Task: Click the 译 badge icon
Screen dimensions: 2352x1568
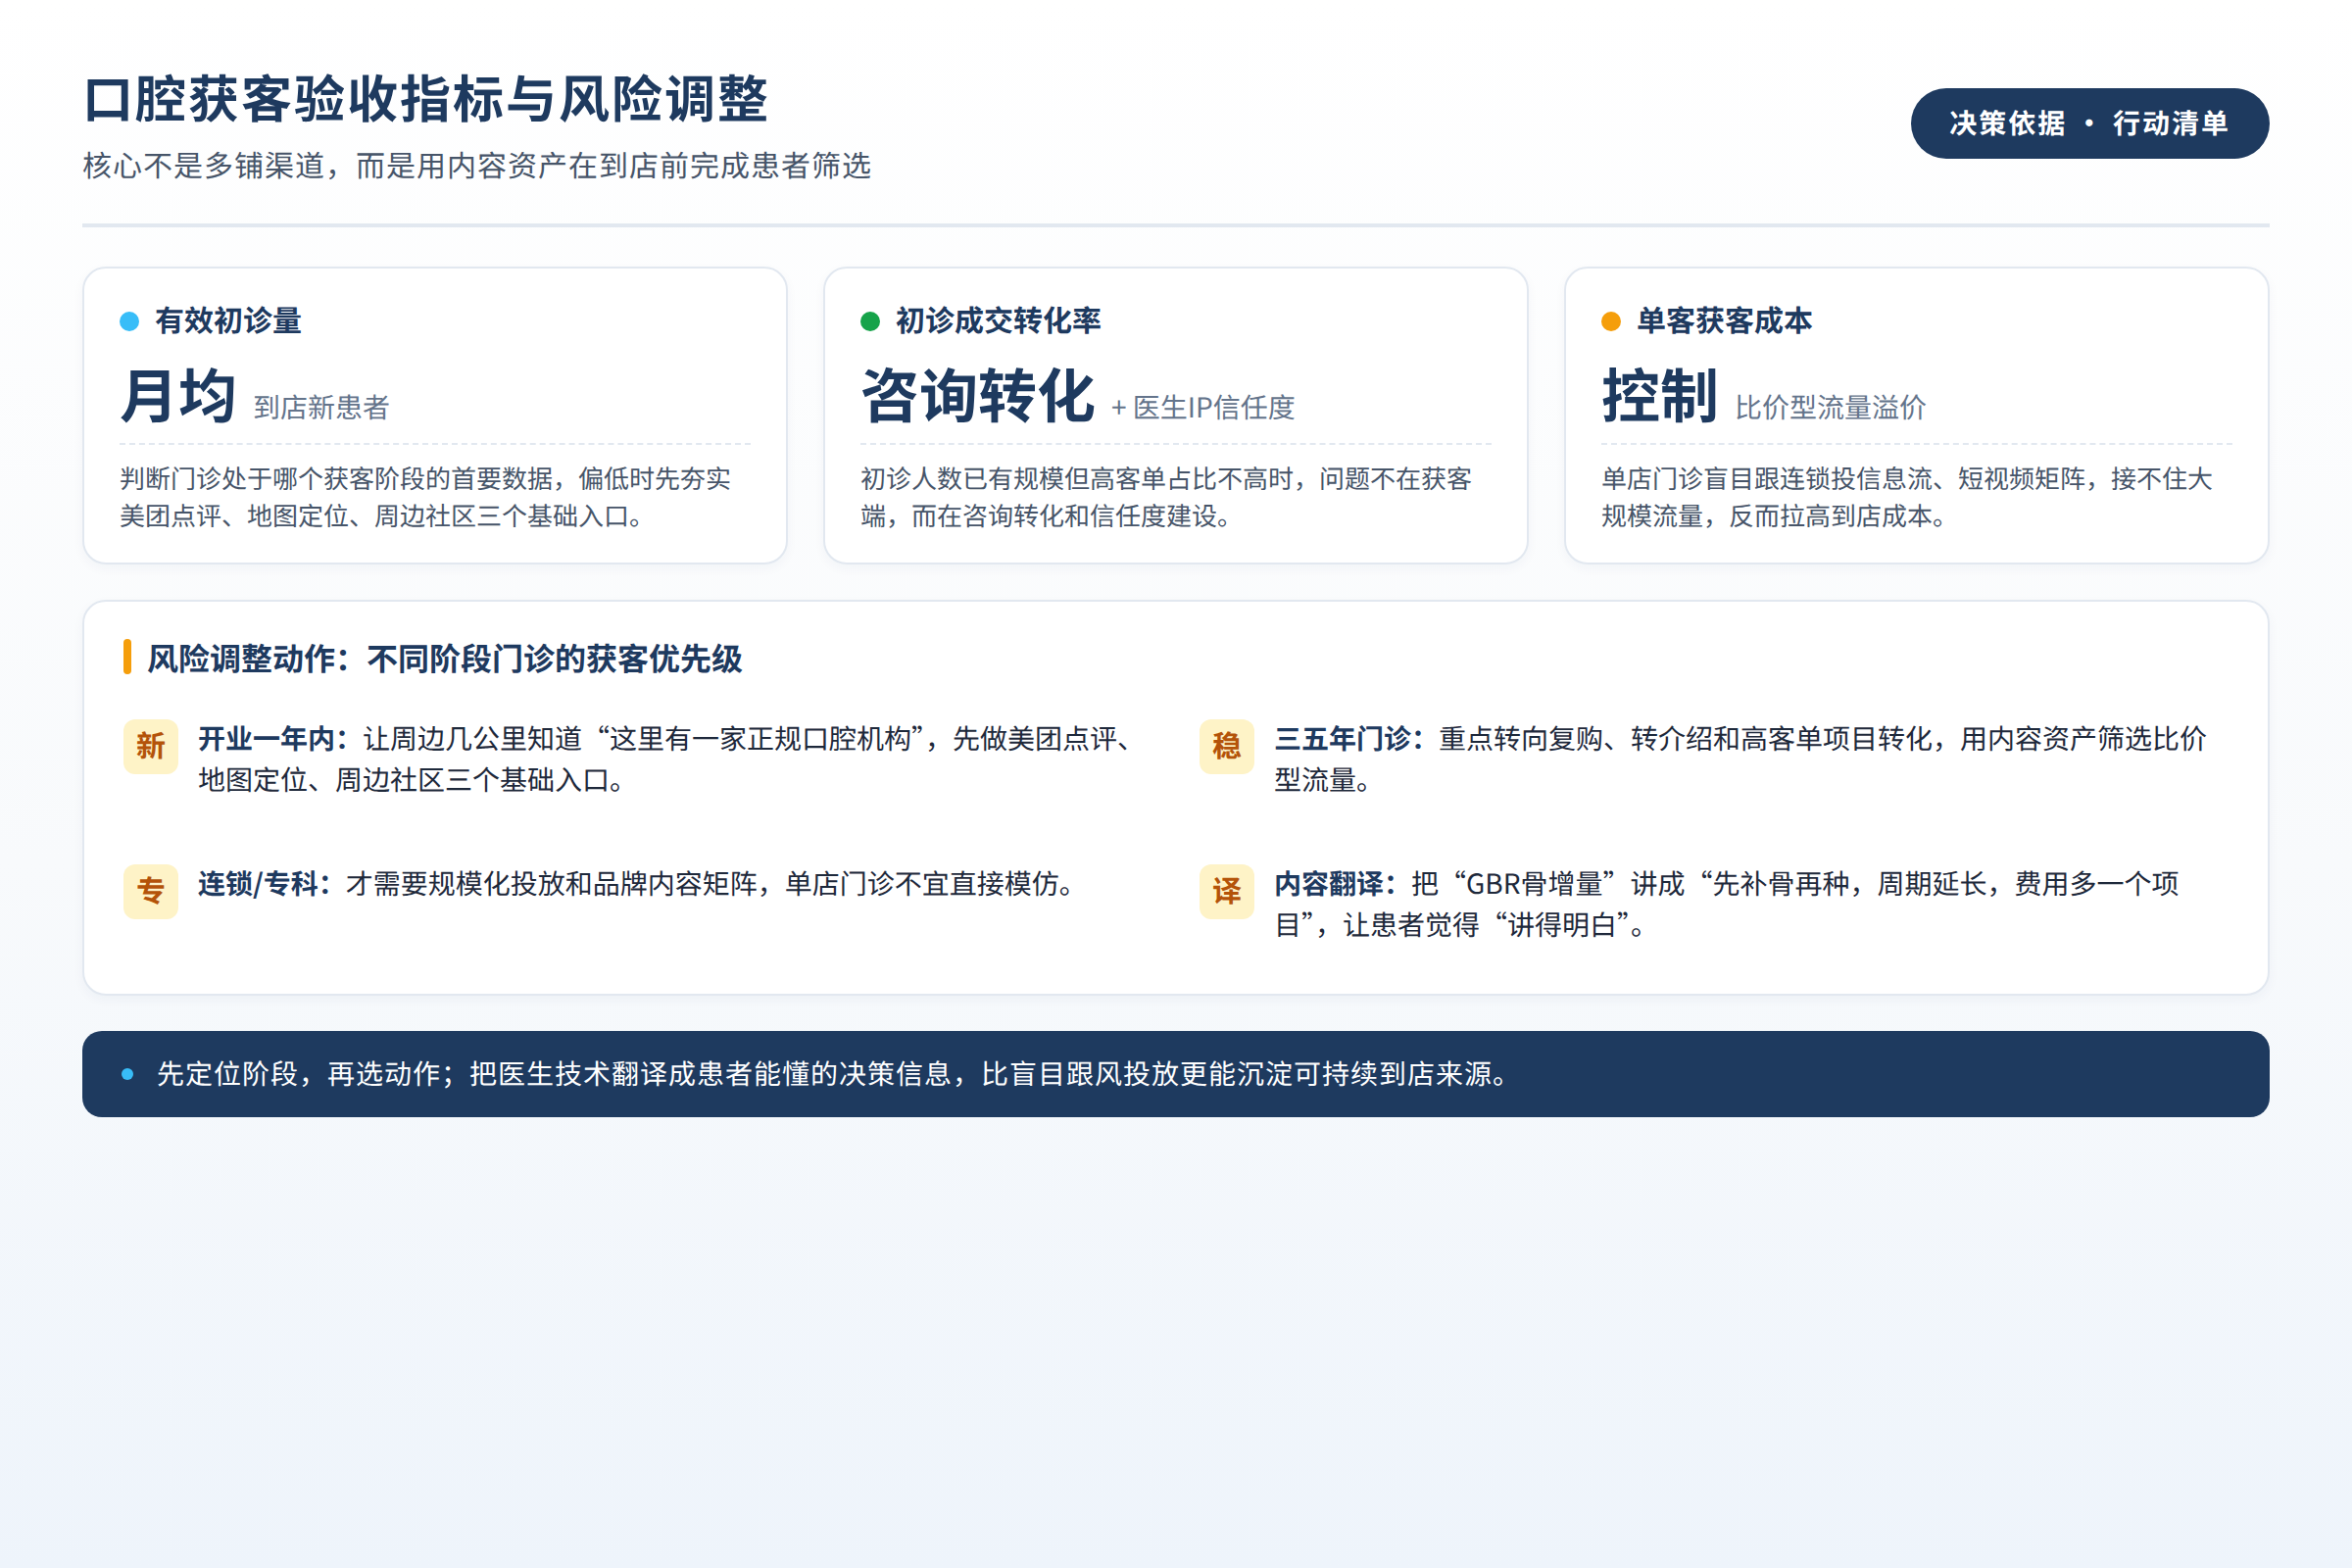Action: click(1226, 891)
